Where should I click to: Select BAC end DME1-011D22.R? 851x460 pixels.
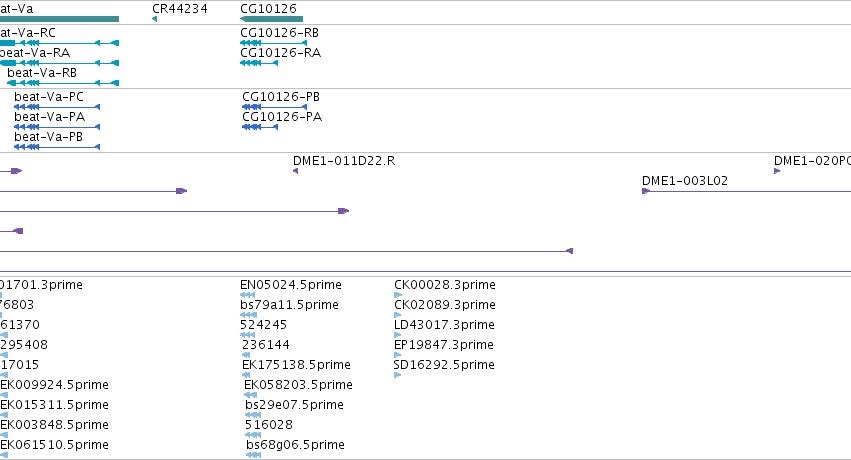pos(344,161)
